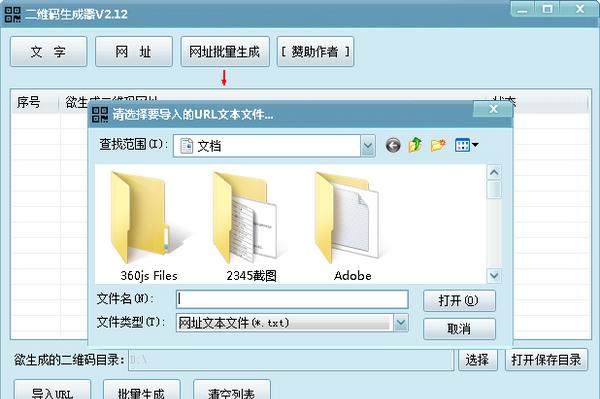The image size is (600, 399).
Task: Click the 取消 button
Action: (459, 329)
